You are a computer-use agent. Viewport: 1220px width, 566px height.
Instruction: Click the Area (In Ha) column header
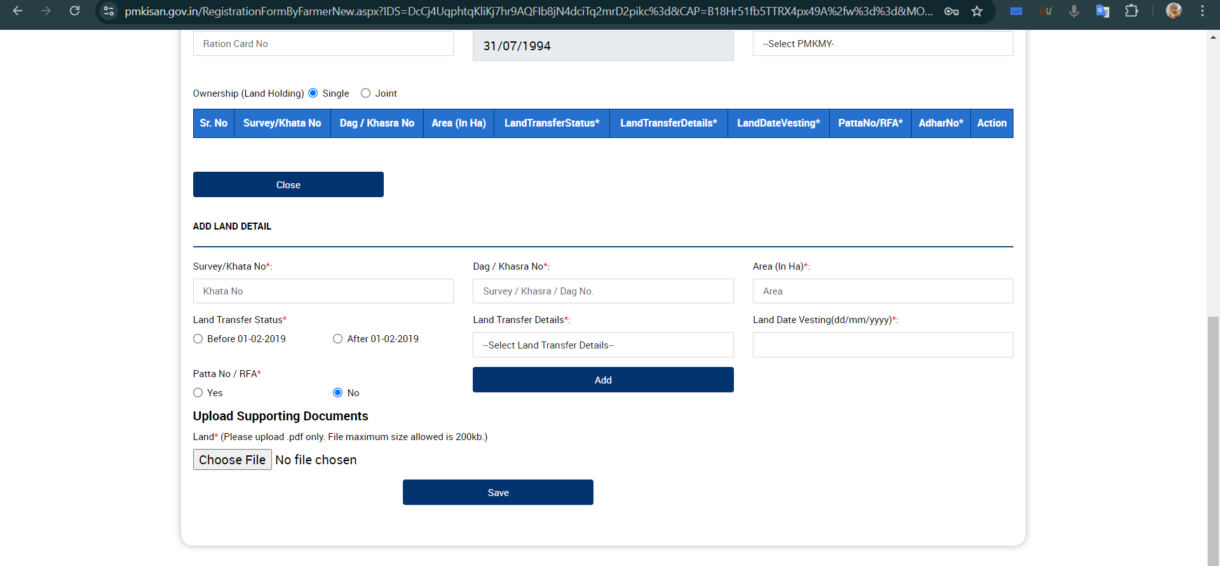coord(458,123)
